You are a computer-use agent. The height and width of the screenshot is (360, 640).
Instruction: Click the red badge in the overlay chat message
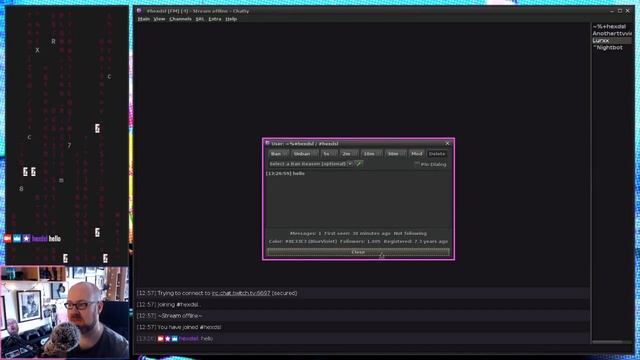pyautogui.click(x=8, y=238)
